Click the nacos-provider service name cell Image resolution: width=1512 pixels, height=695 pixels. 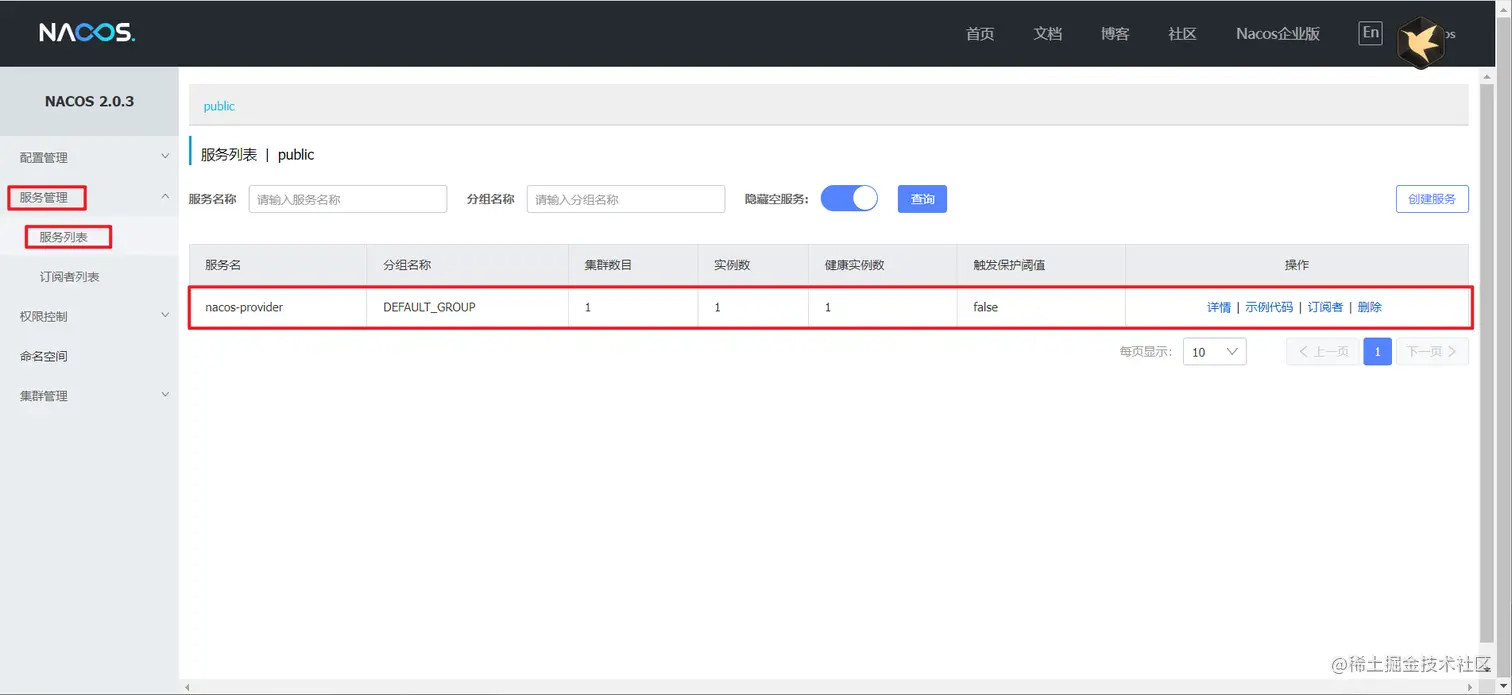[x=278, y=307]
